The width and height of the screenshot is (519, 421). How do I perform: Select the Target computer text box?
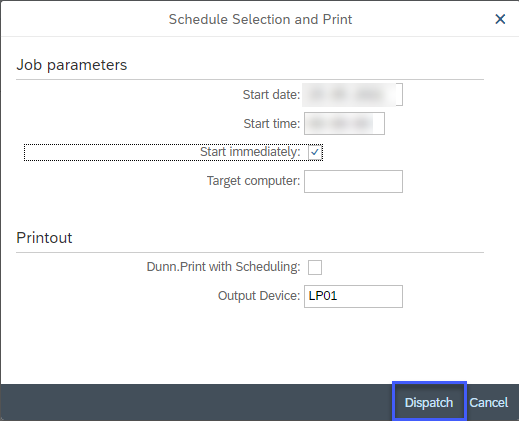click(353, 182)
